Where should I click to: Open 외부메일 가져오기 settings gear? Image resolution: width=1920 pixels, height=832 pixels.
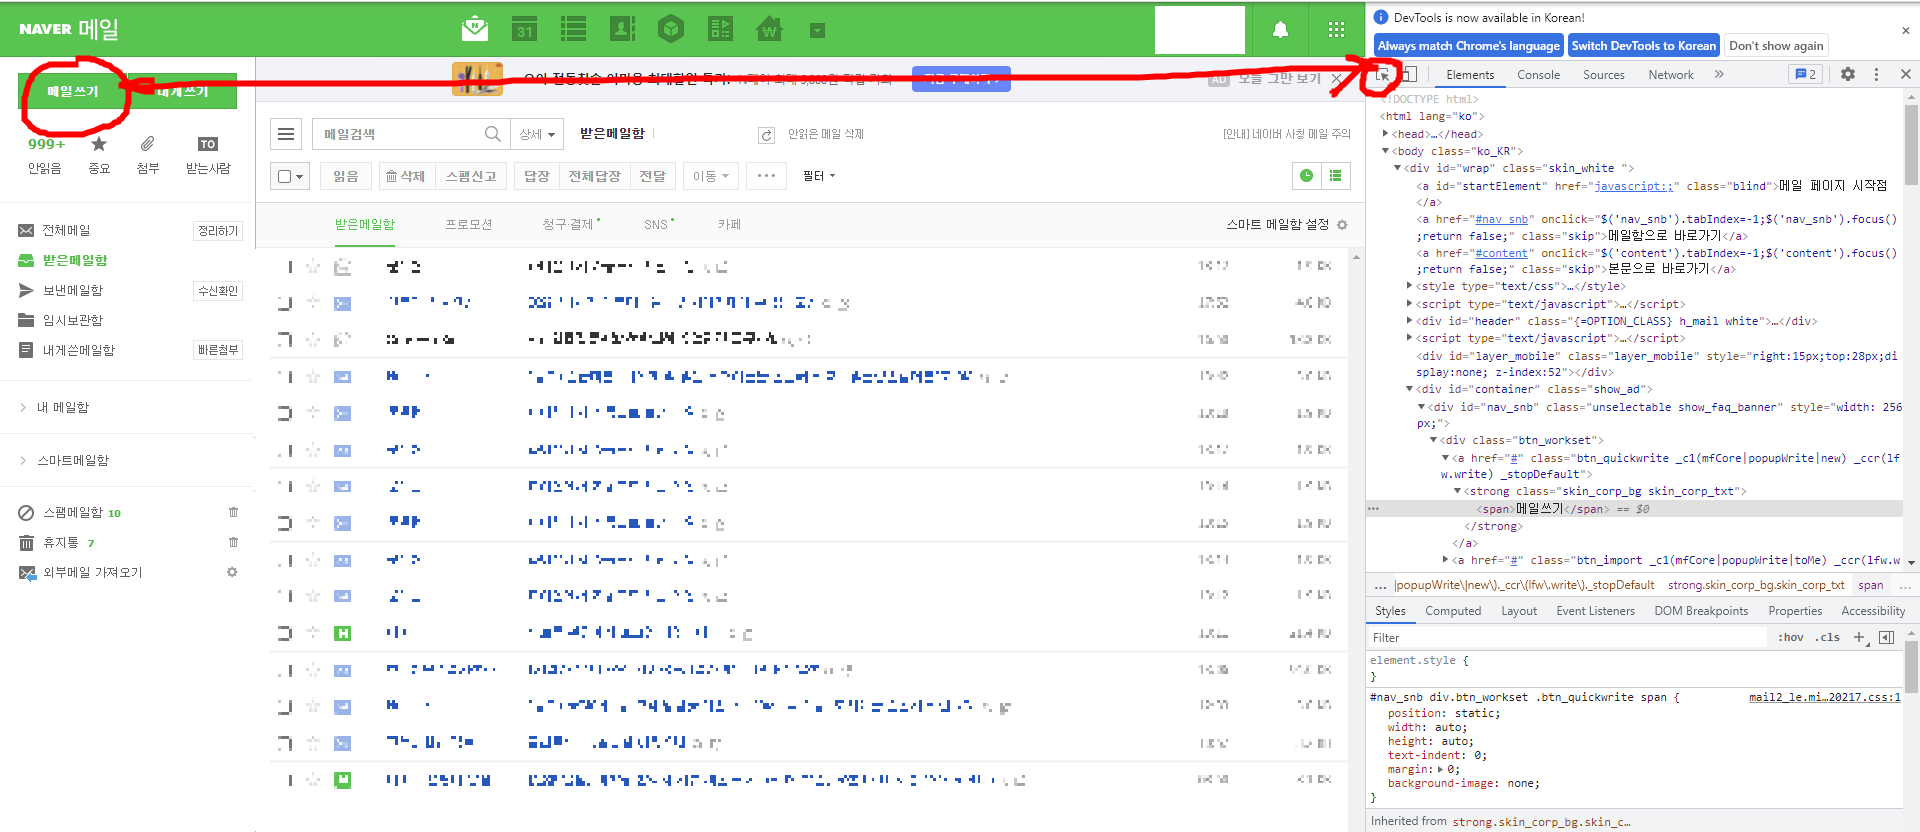[x=232, y=572]
